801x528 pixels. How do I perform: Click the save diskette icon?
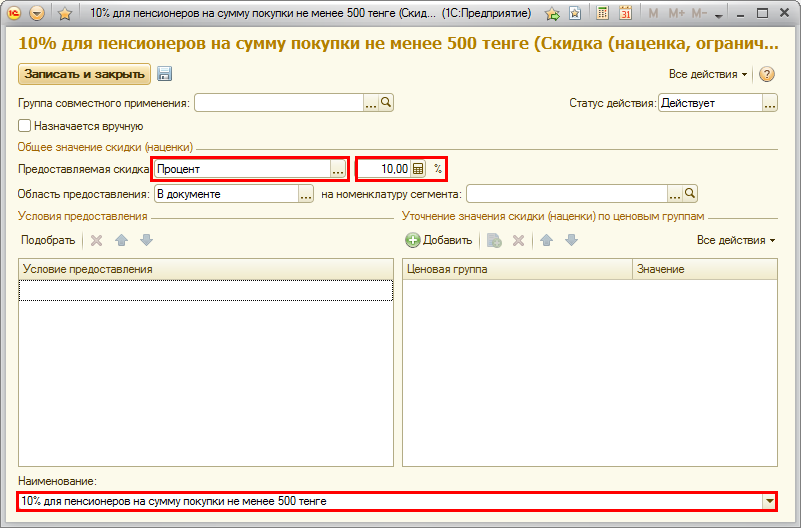165,74
